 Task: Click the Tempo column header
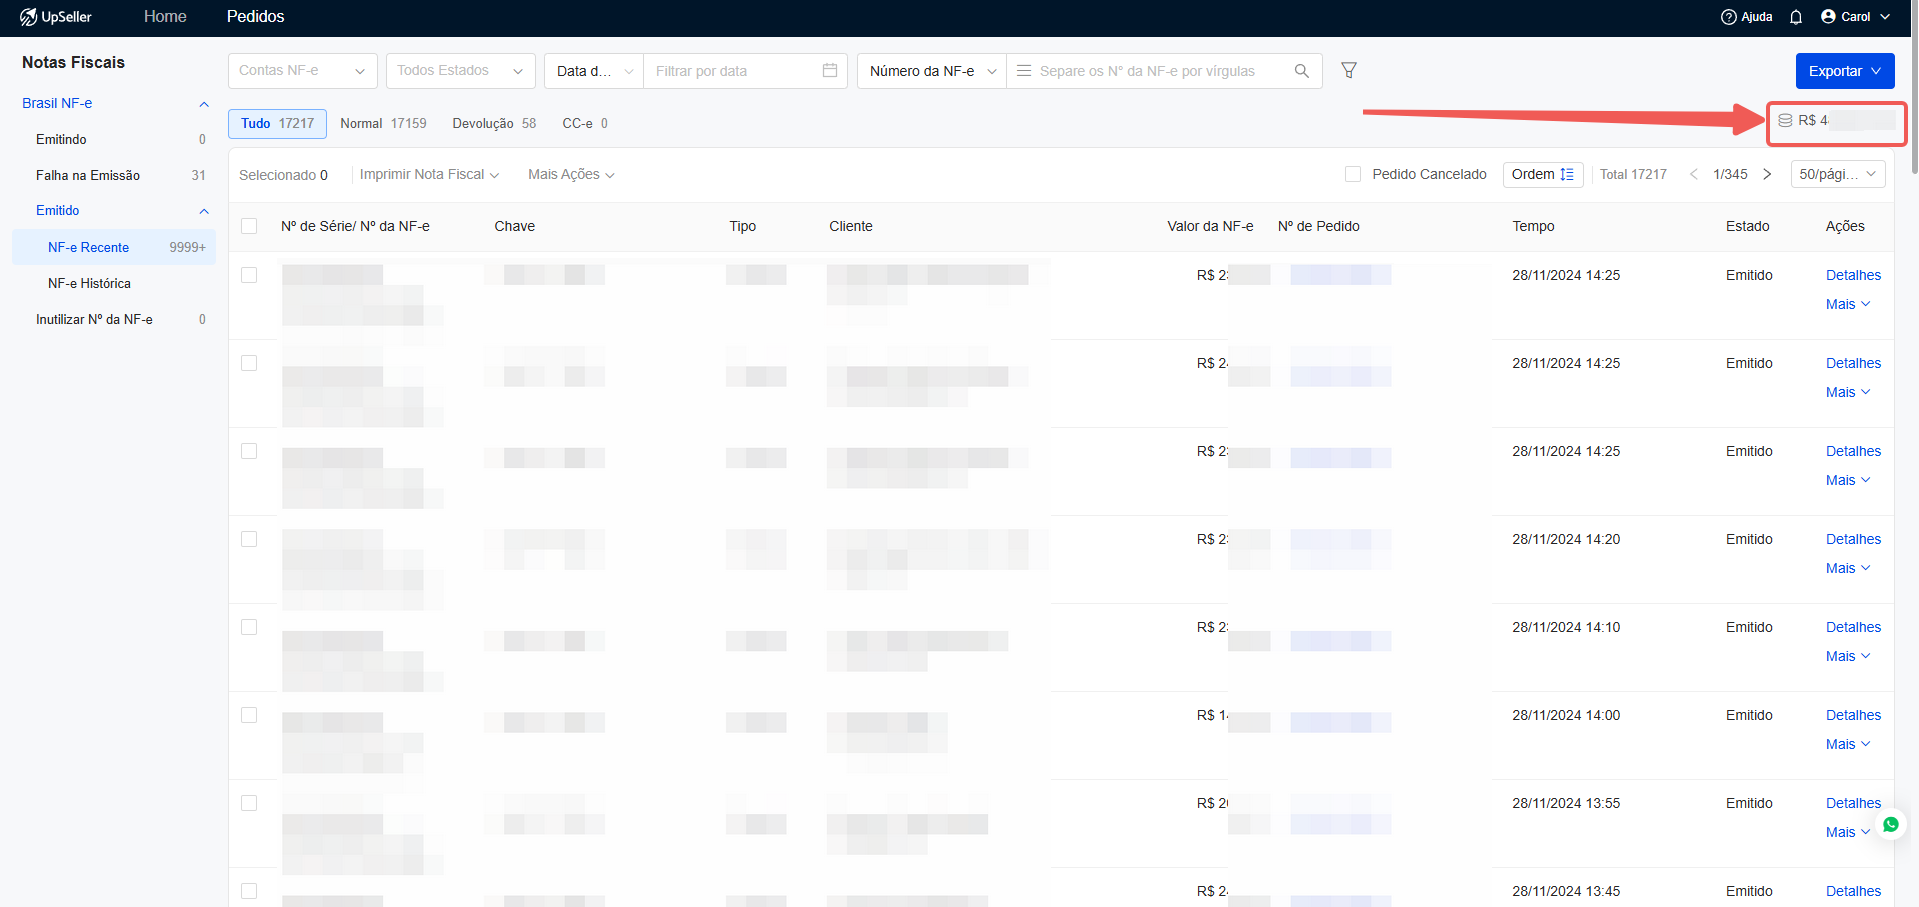pos(1533,226)
